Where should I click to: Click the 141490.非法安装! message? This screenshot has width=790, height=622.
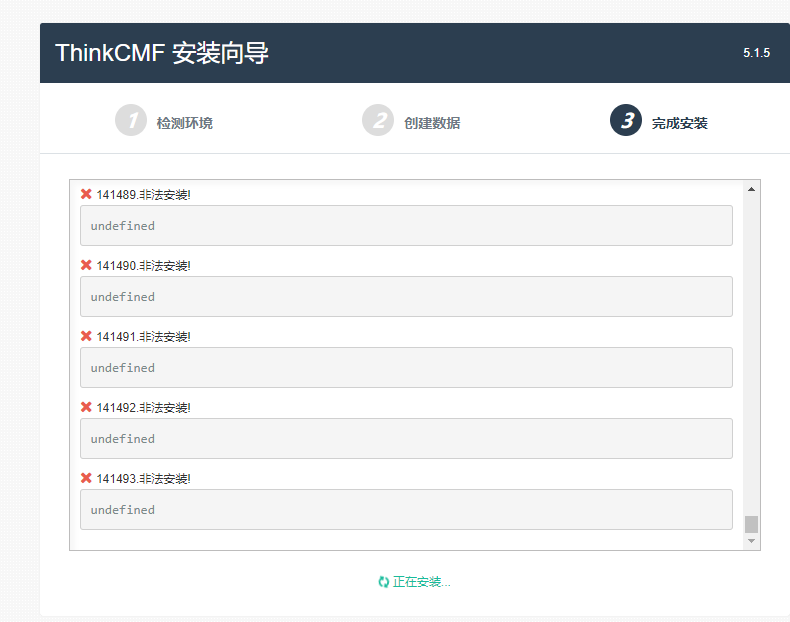click(x=144, y=266)
